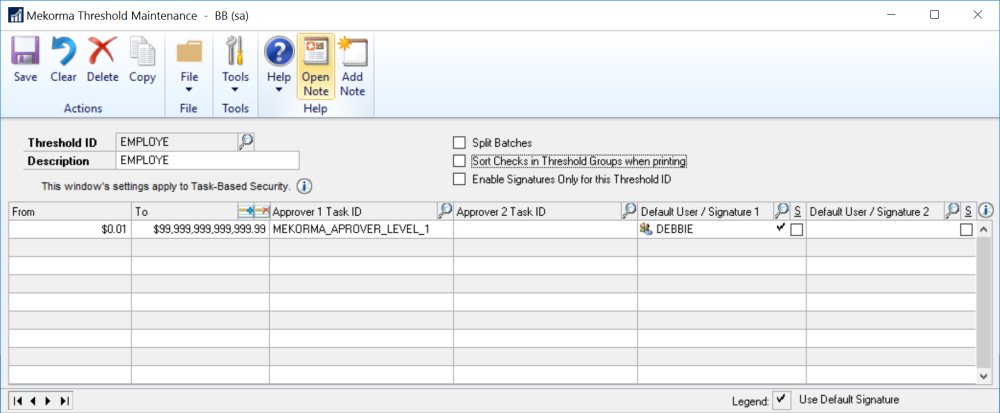Click the grid info icon at right
1000x413 pixels.
click(986, 210)
